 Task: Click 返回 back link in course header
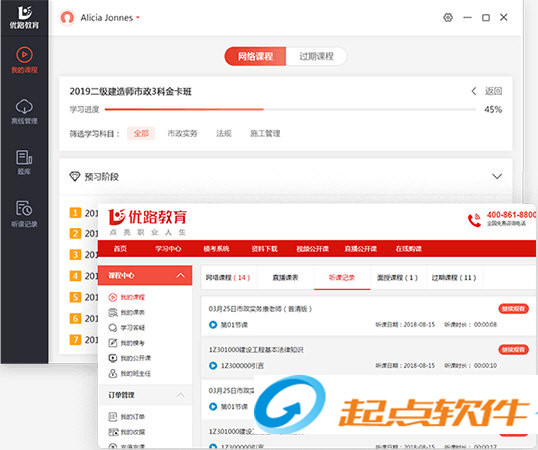(x=487, y=91)
